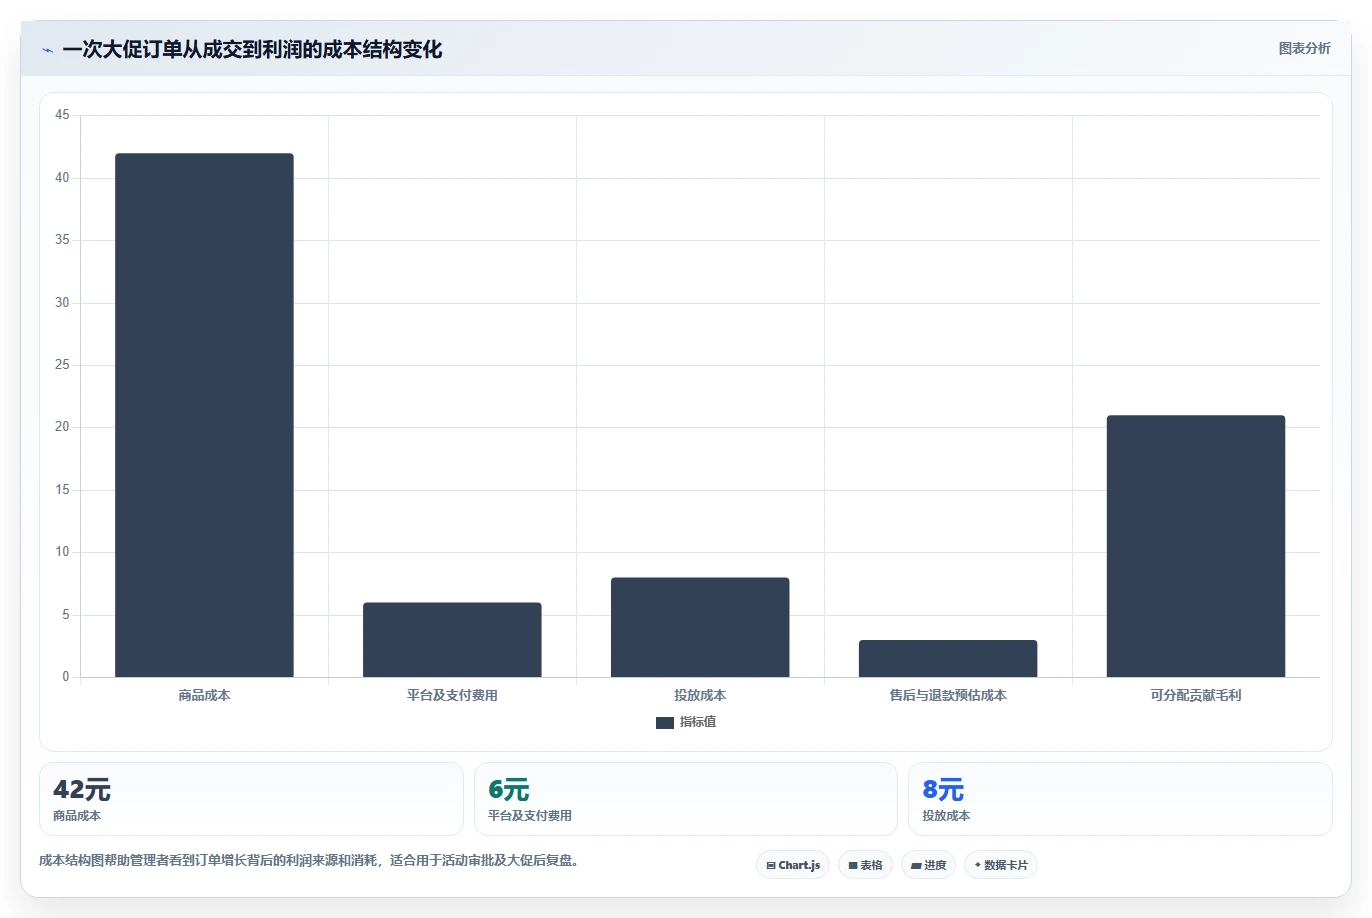Select the 投放成本 bar in chart
1372x918 pixels.
(x=700, y=627)
